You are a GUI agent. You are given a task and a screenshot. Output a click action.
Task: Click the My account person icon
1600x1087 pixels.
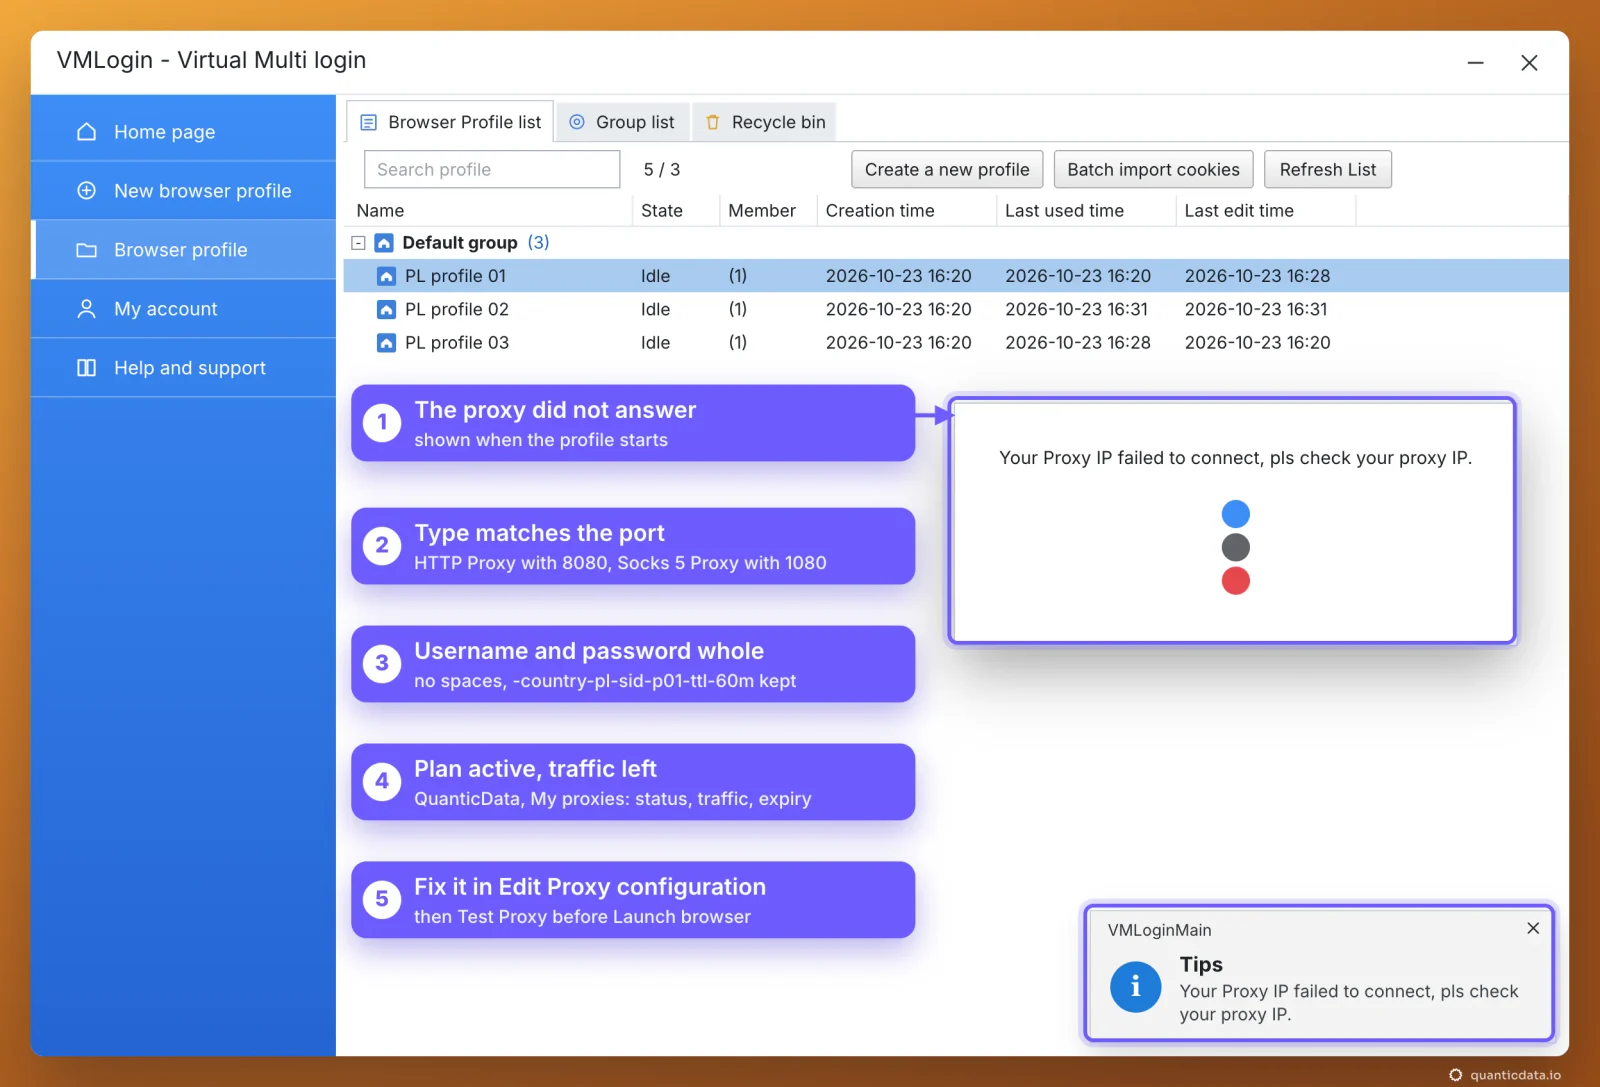click(87, 308)
